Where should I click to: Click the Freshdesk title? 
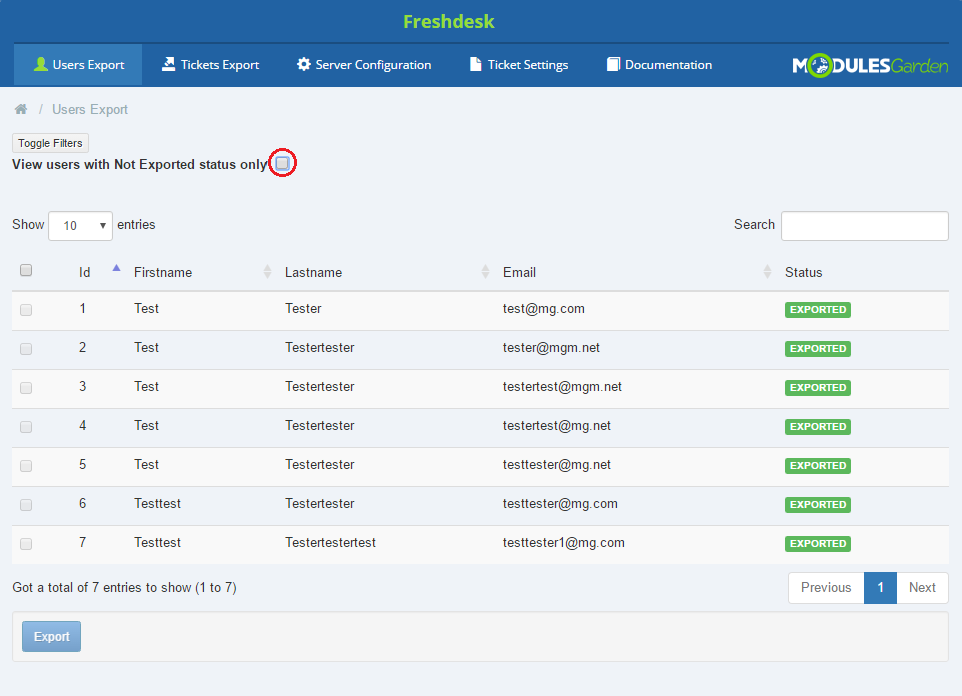(448, 21)
